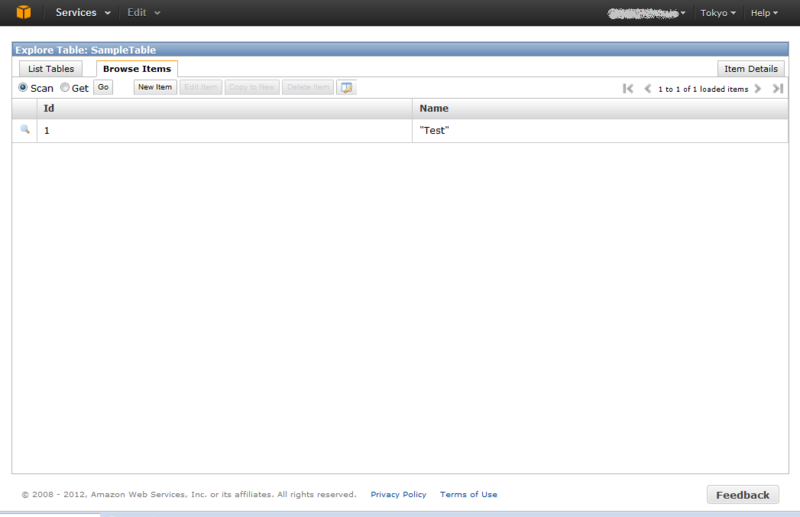The width and height of the screenshot is (800, 517).
Task: Open the Edit dropdown menu
Action: tap(143, 12)
